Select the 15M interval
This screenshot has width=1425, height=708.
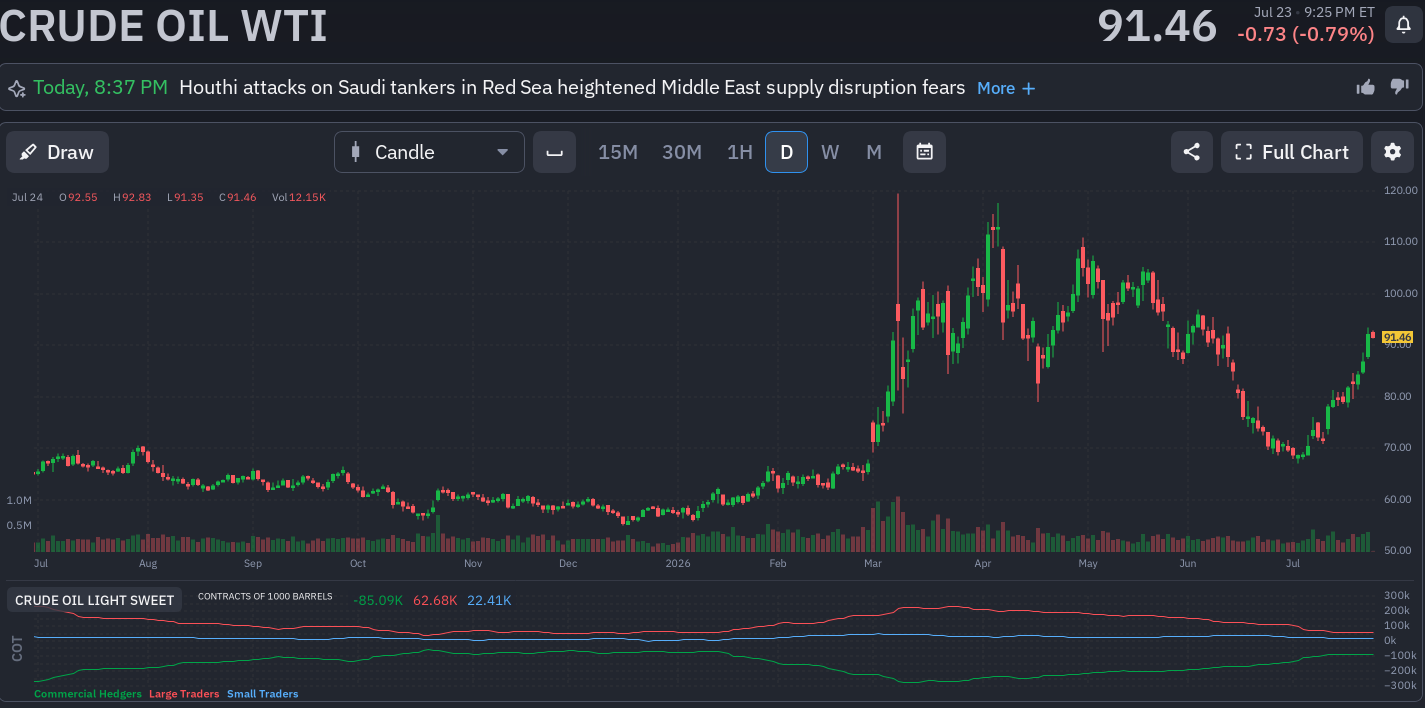pos(618,152)
